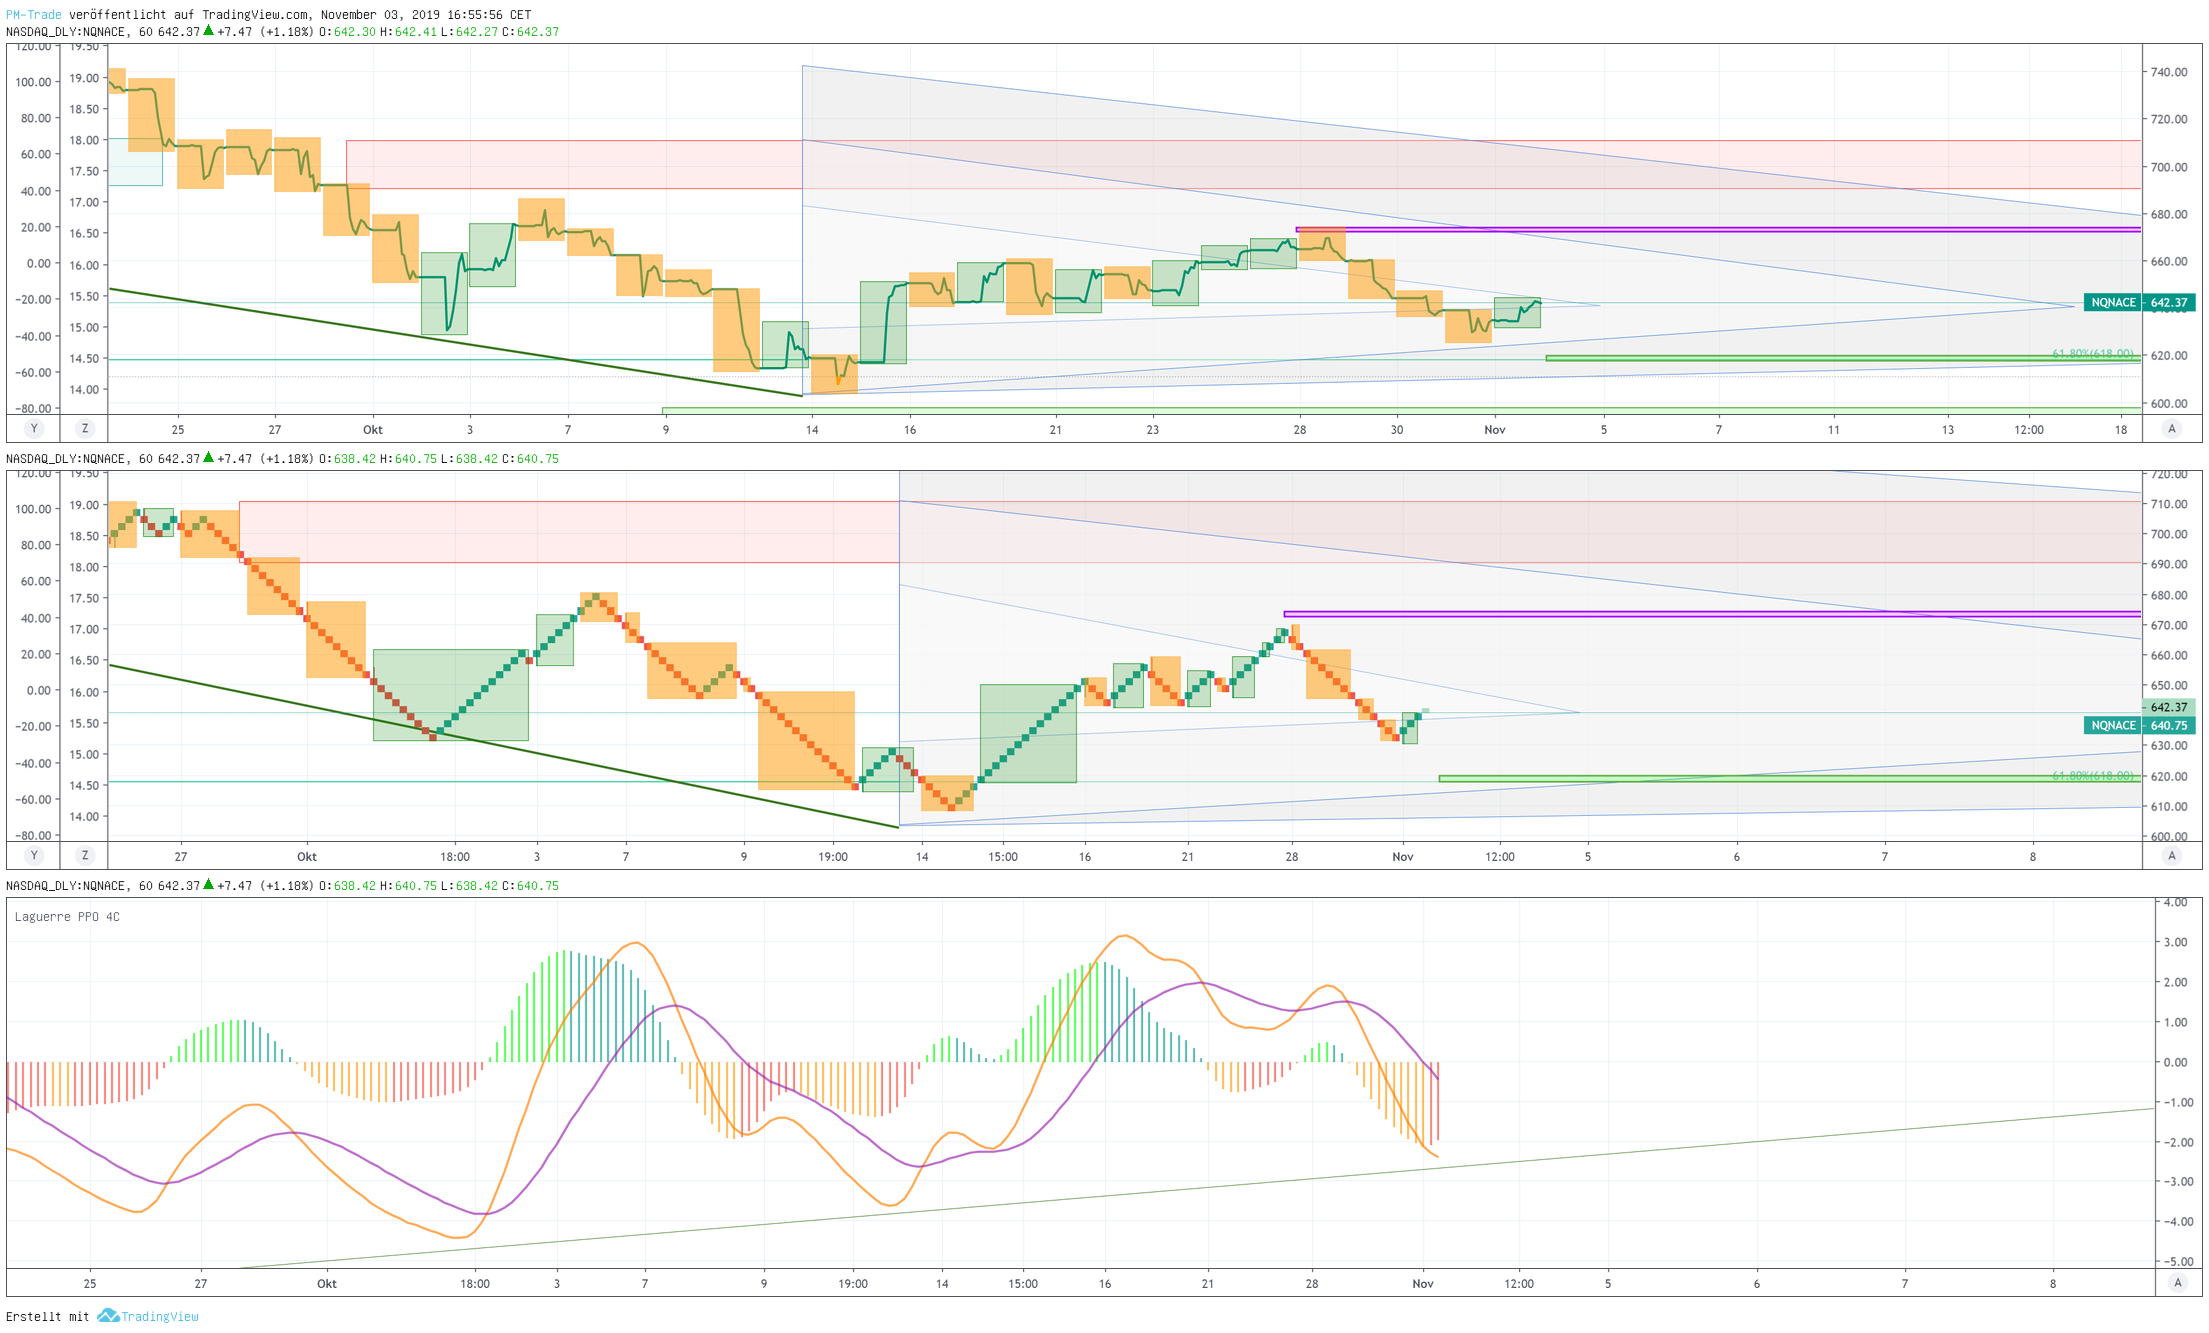Viewport: 2209px width, 1333px height.
Task: Click the Laguerre PPO 4C indicator label
Action: [x=67, y=916]
